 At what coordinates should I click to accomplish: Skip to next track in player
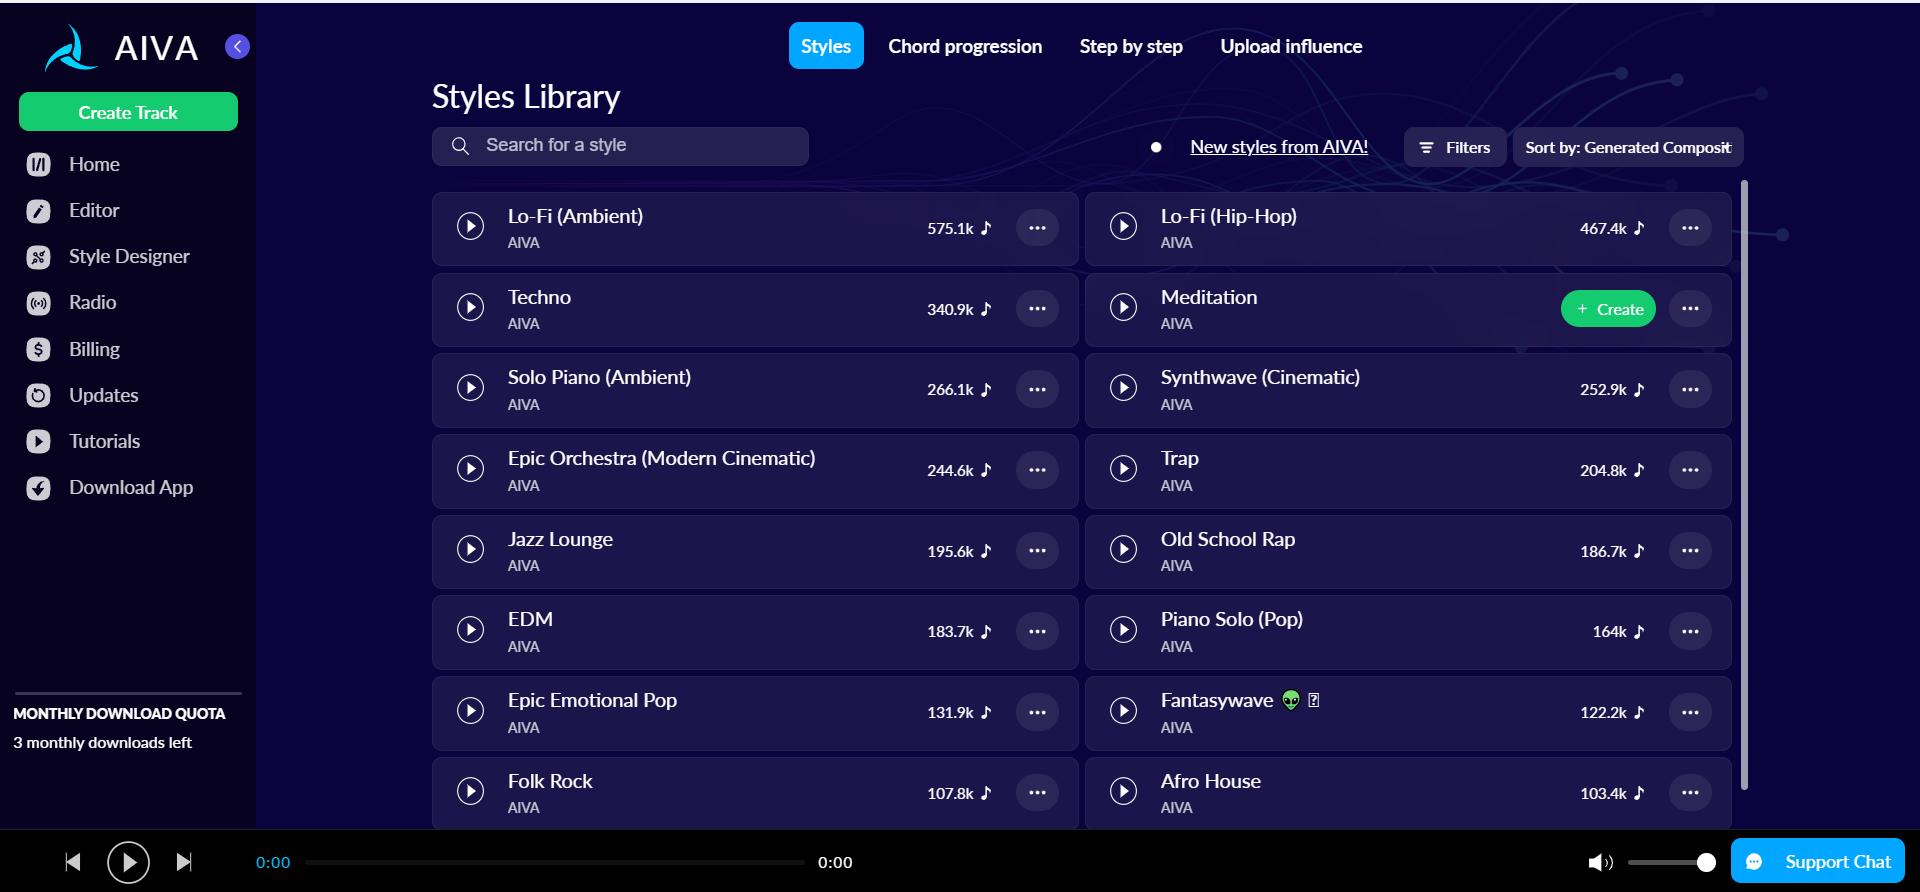(x=184, y=862)
